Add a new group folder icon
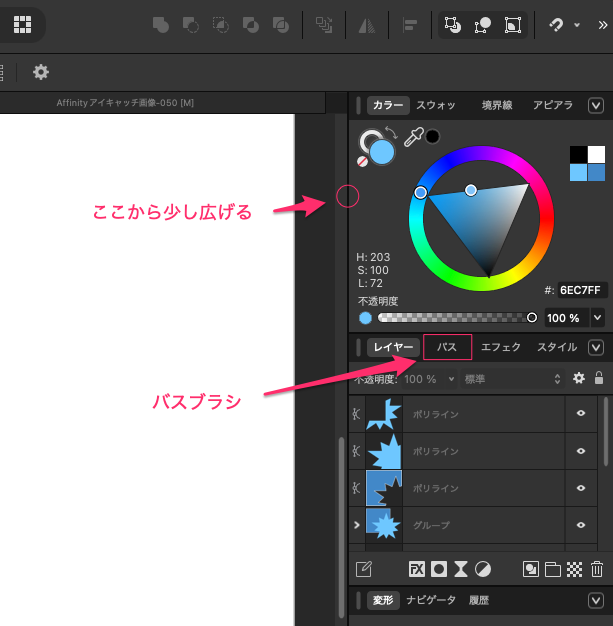613x626 pixels. pos(553,570)
